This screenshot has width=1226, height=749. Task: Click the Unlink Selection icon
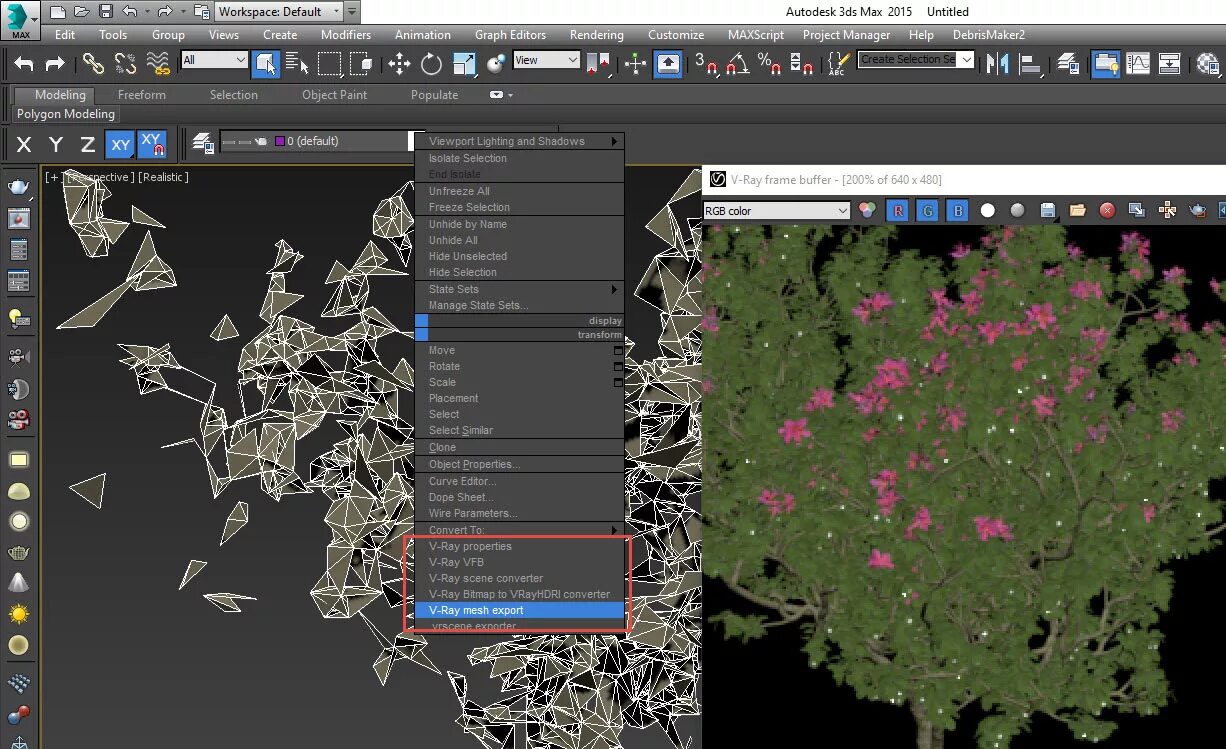(x=126, y=64)
